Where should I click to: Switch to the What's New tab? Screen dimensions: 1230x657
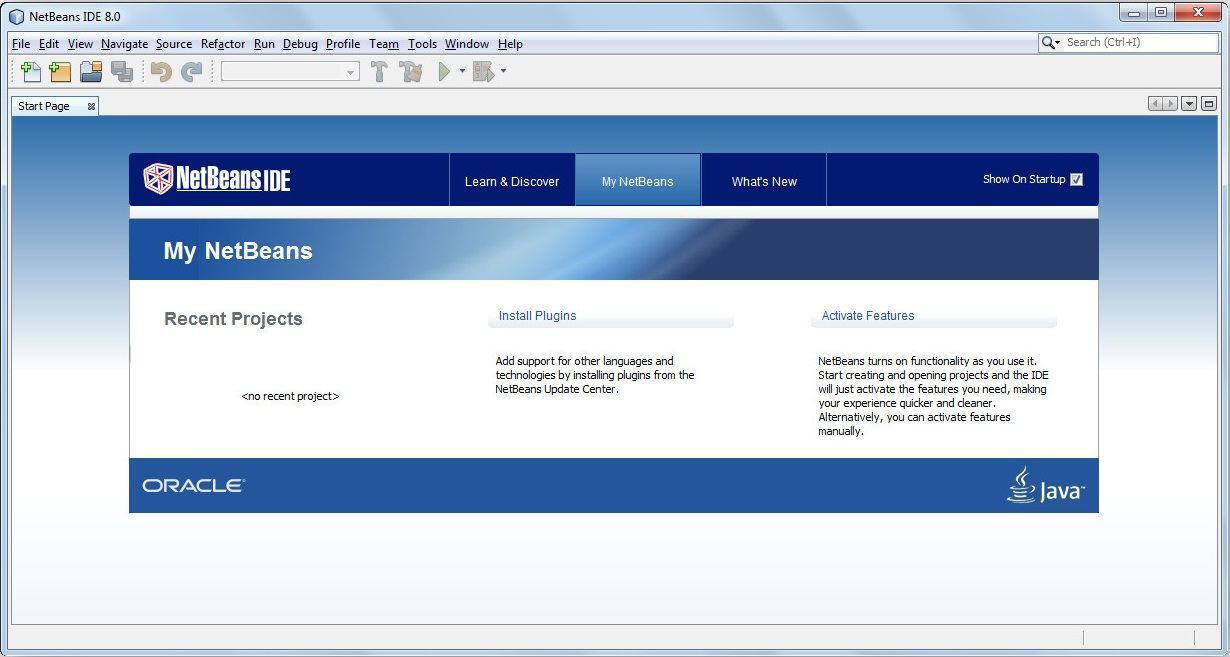point(763,180)
